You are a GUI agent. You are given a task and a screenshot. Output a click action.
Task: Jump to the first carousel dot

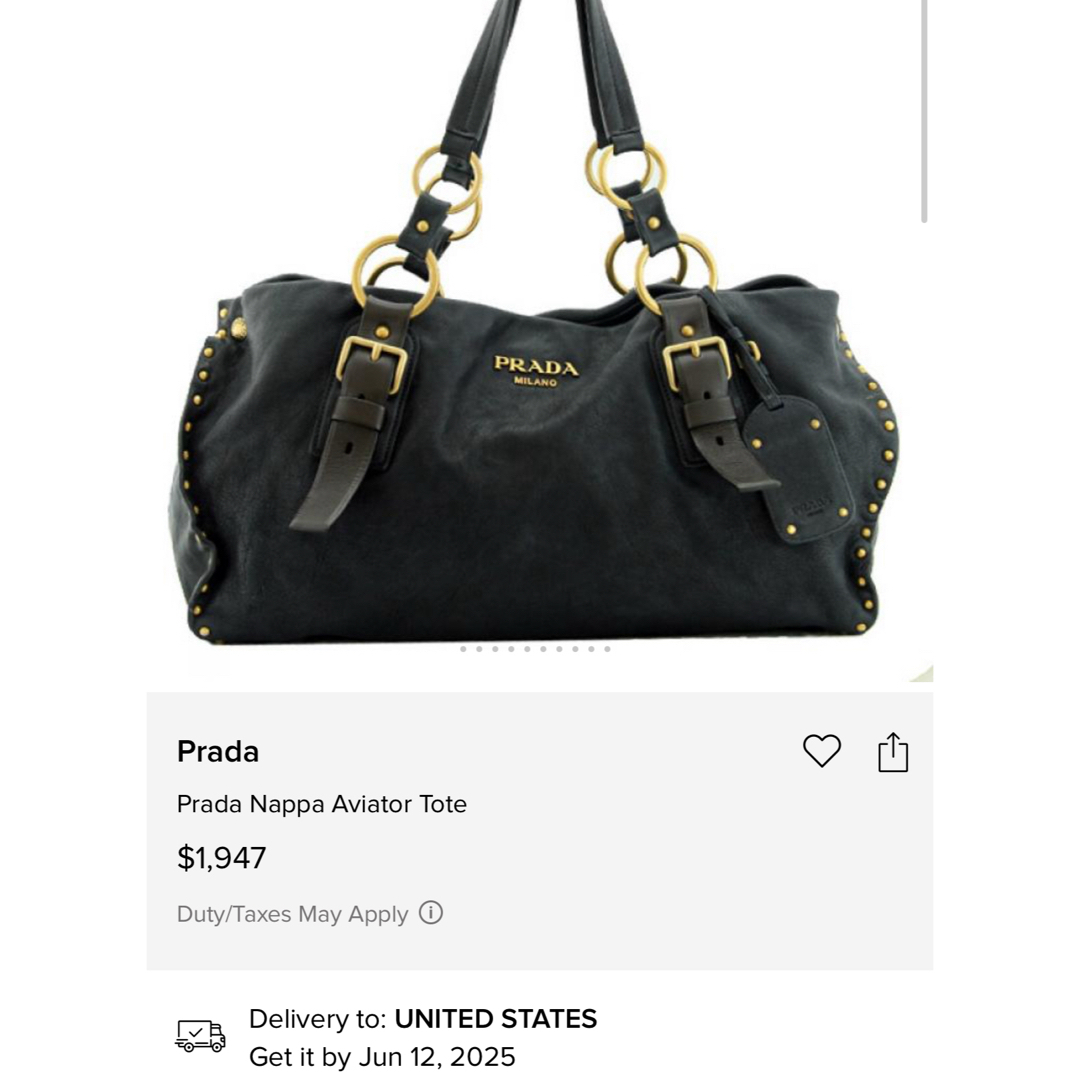[463, 649]
